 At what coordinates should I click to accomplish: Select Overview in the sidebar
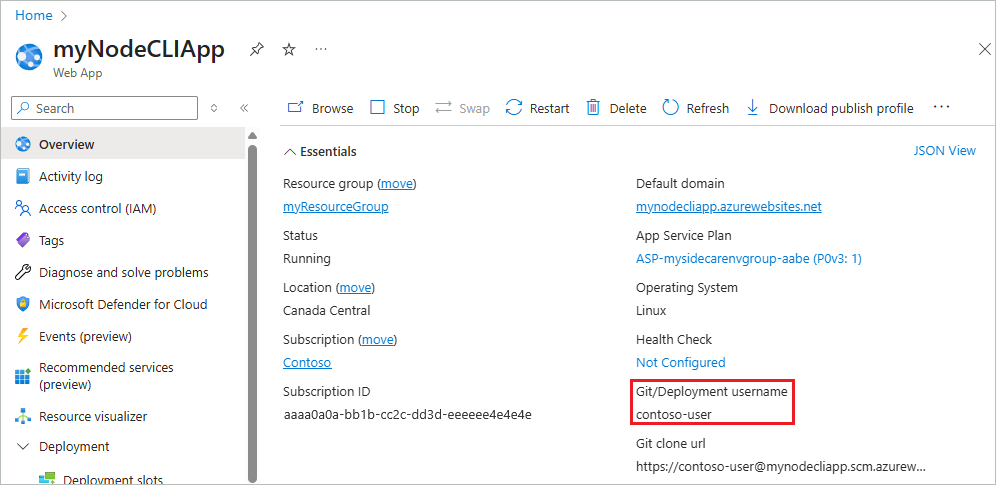123,144
